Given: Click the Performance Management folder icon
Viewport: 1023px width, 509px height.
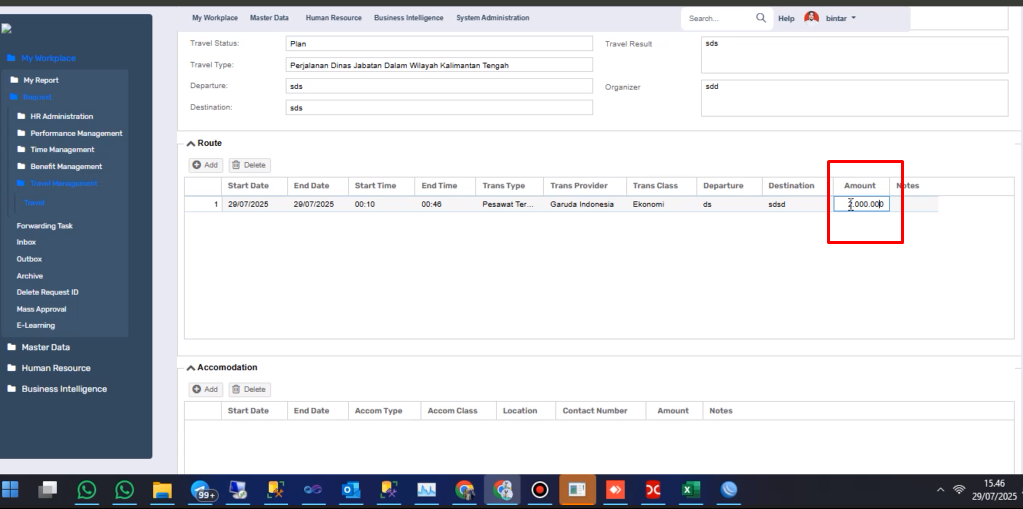Looking at the screenshot, I should [x=22, y=132].
